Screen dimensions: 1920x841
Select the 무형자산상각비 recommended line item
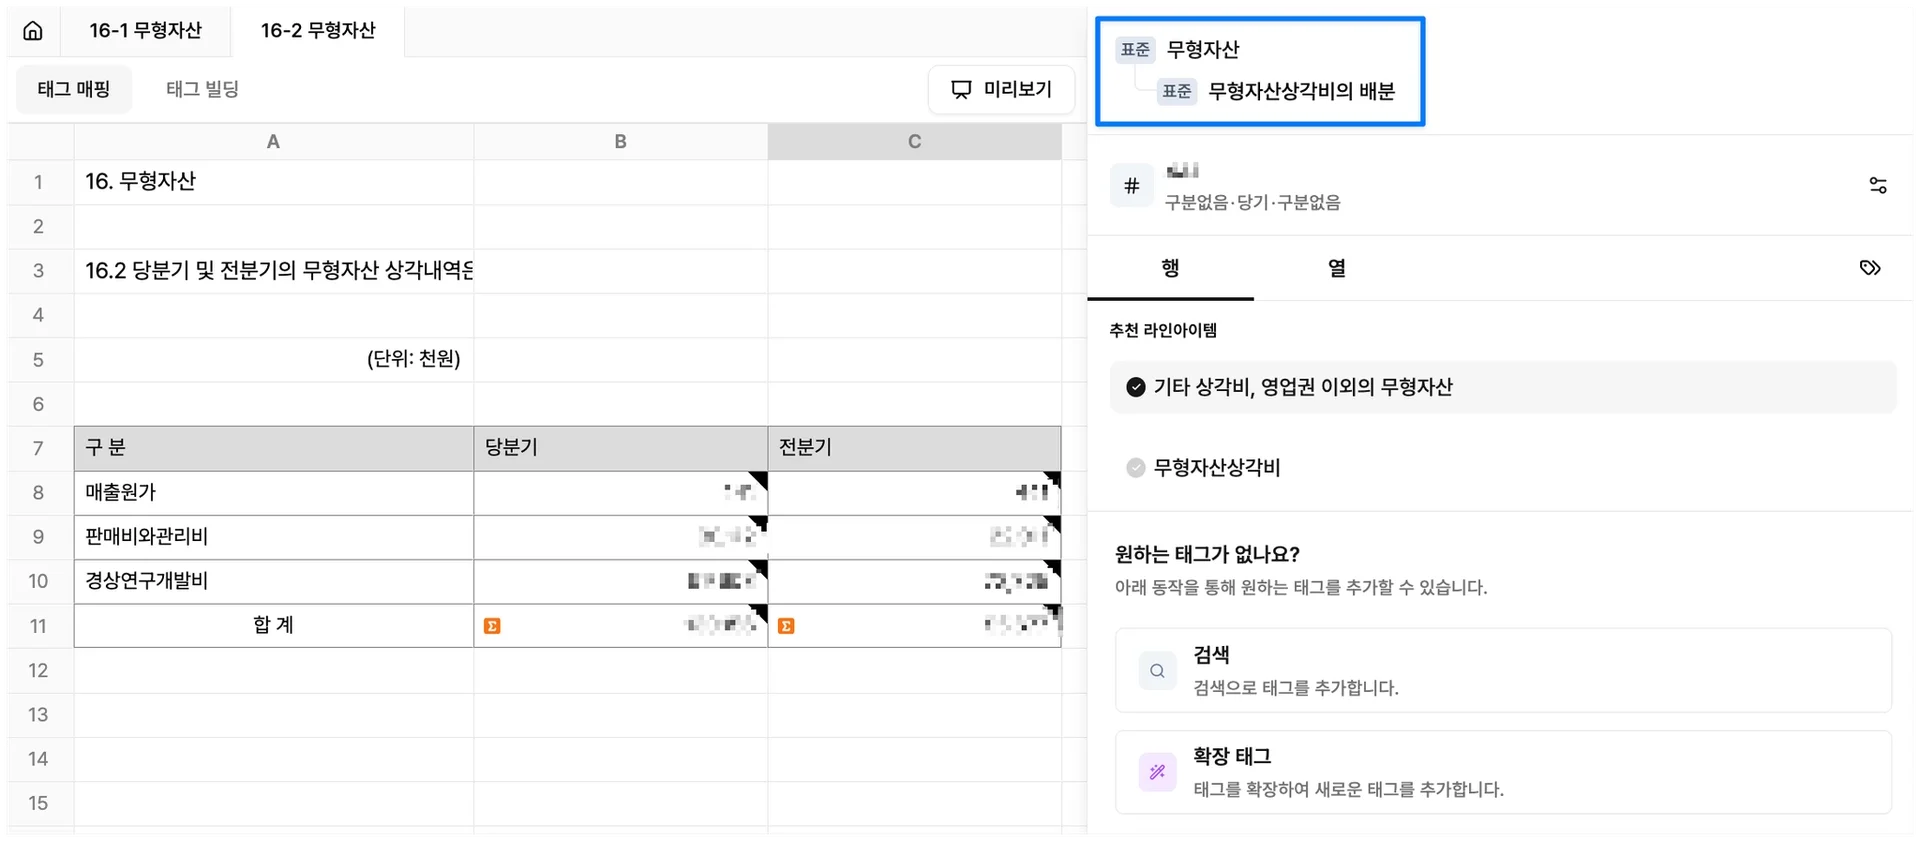click(1216, 467)
